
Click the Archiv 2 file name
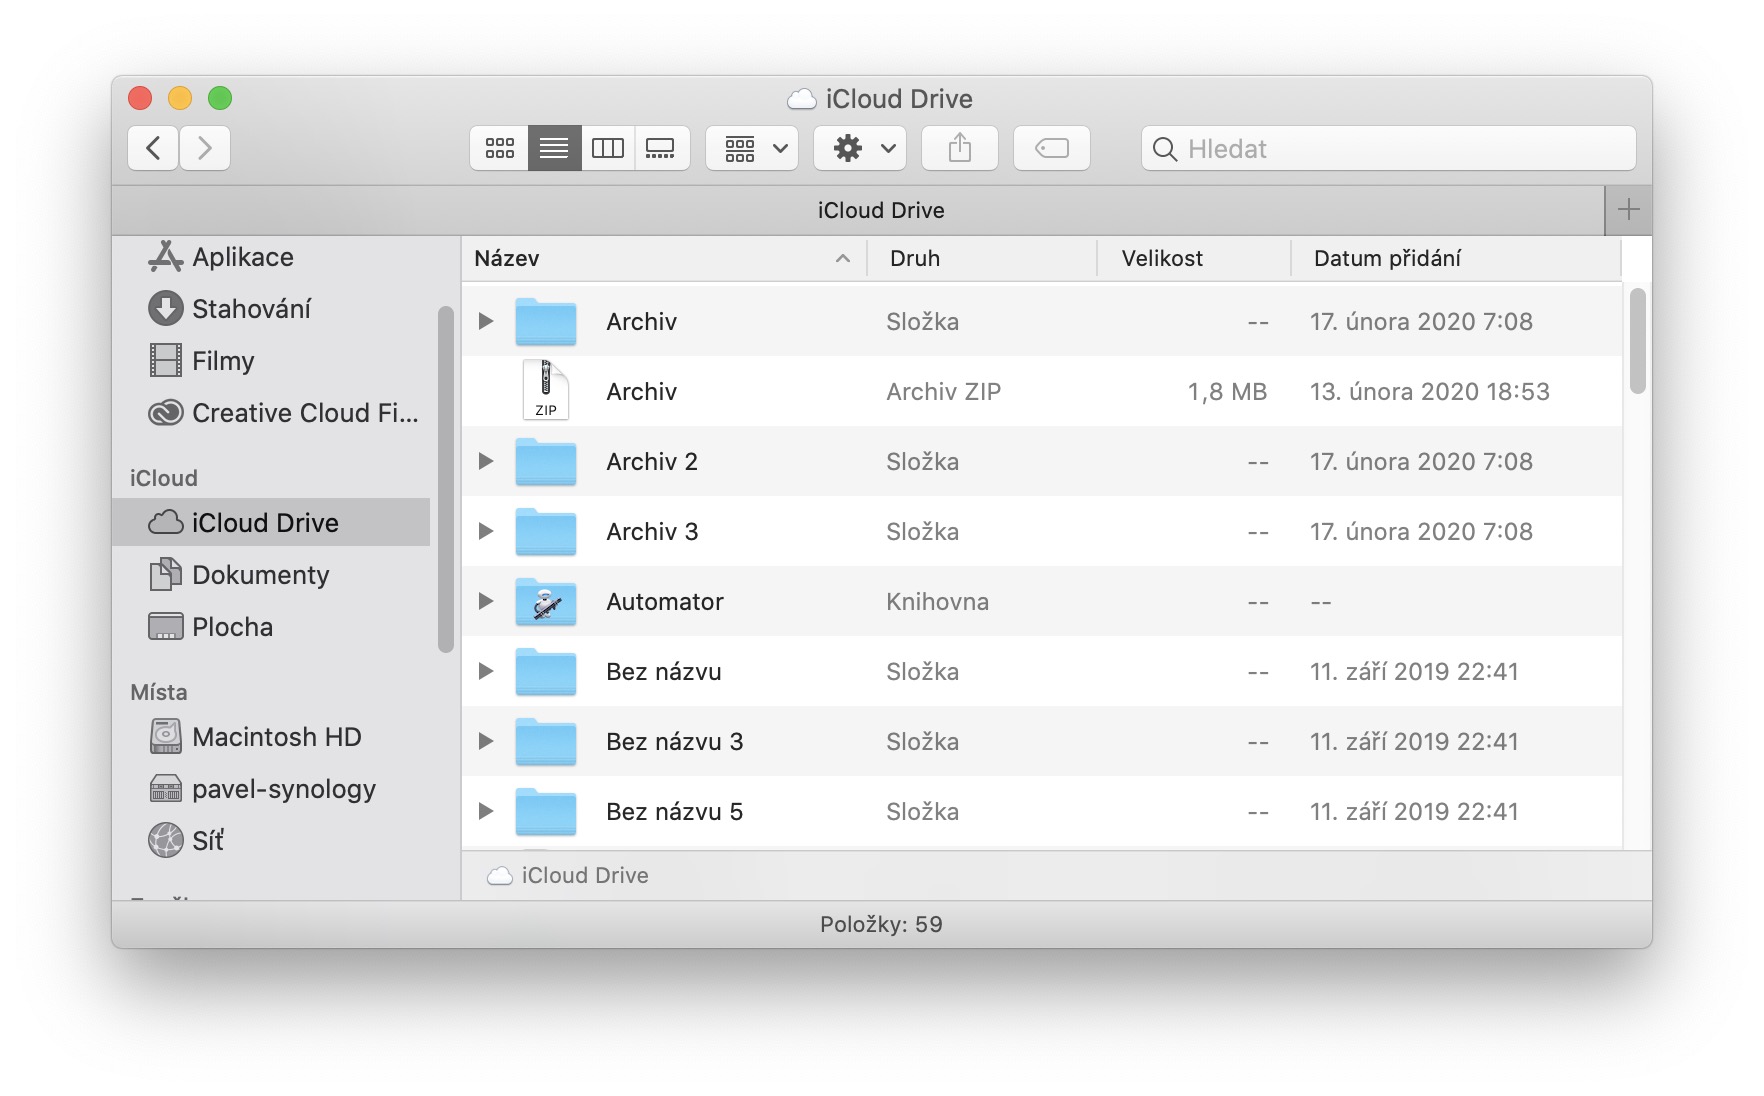652,461
